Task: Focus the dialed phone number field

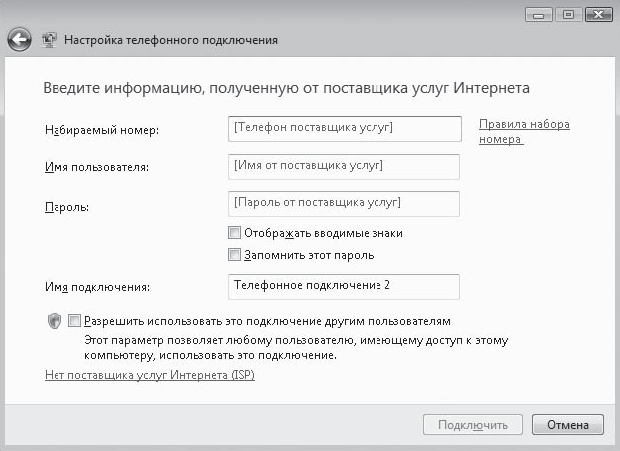Action: (344, 128)
